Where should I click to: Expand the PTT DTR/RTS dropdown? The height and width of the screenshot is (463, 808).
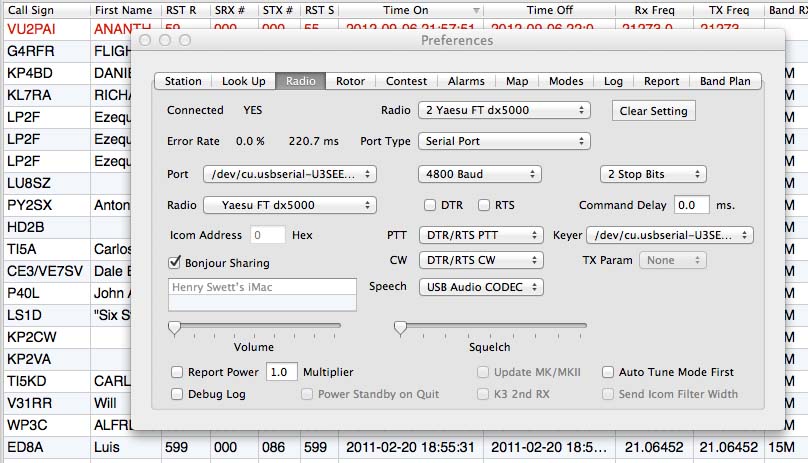[x=479, y=235]
